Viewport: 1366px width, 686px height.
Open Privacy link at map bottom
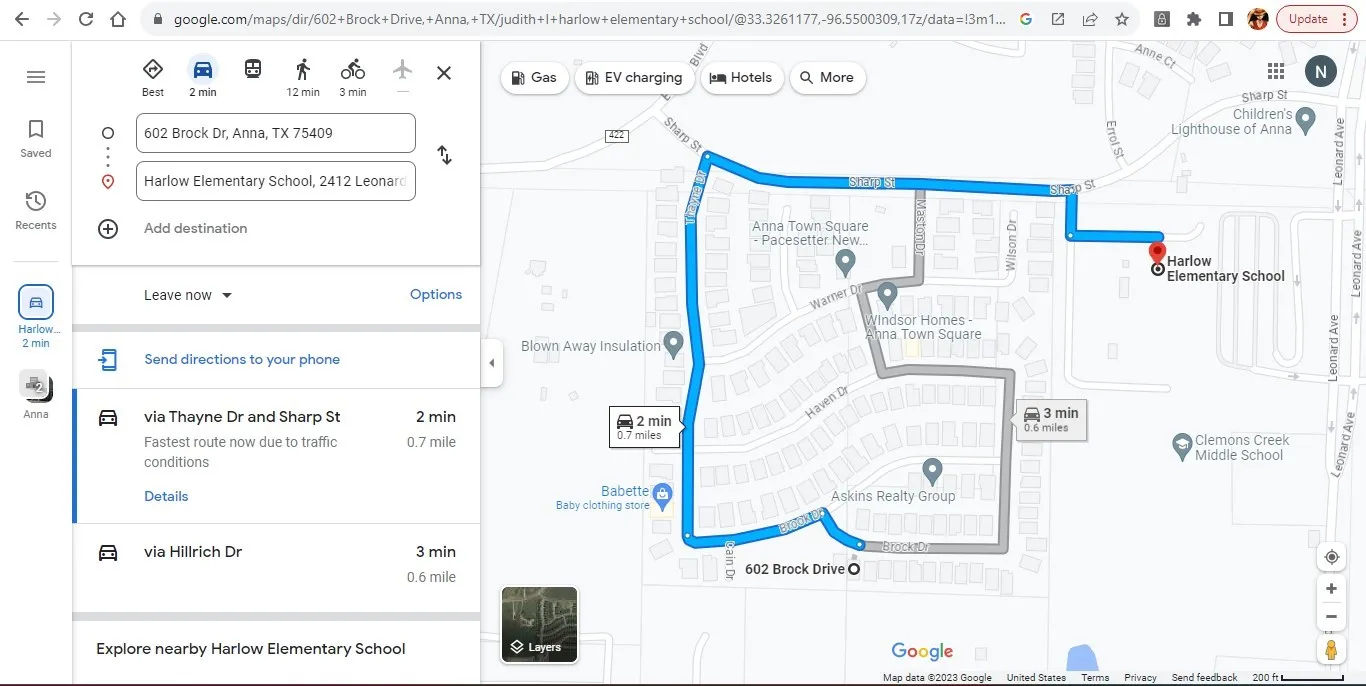[x=1140, y=677]
